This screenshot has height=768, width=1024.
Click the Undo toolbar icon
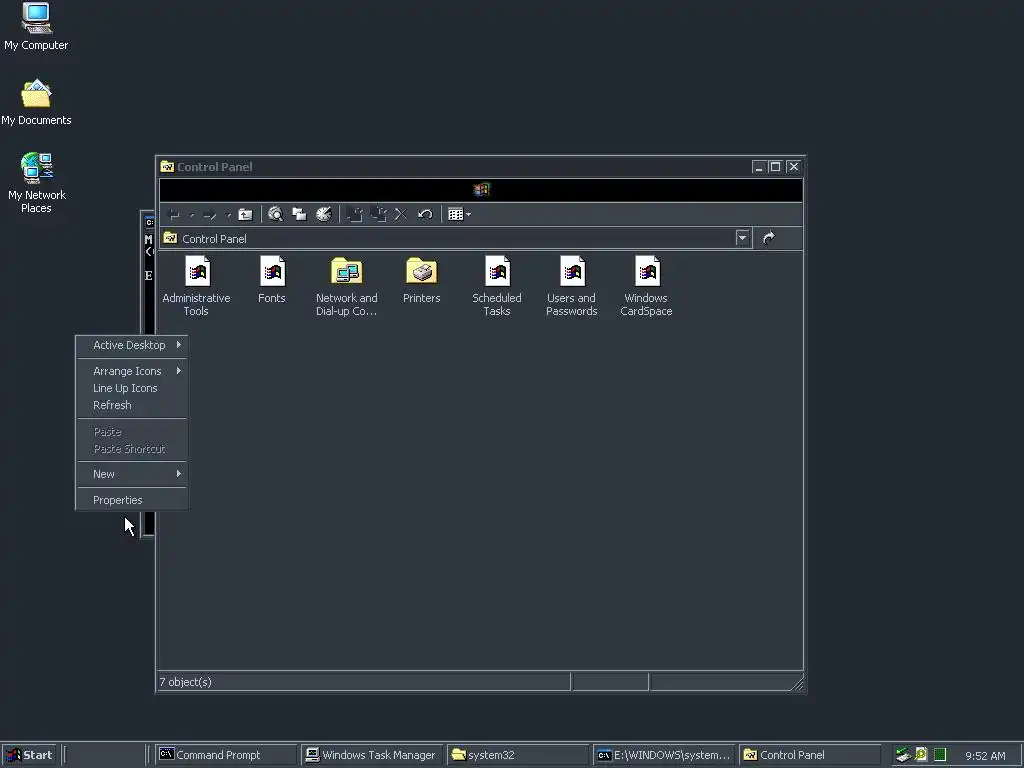[425, 214]
